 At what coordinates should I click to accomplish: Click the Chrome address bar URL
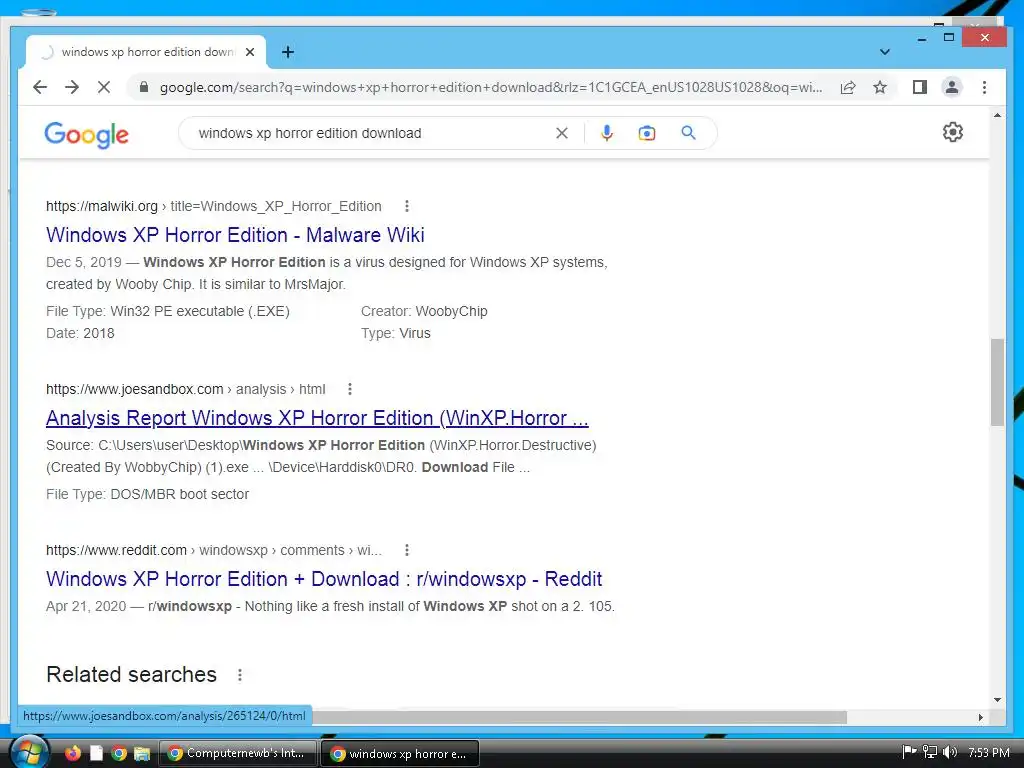(491, 87)
